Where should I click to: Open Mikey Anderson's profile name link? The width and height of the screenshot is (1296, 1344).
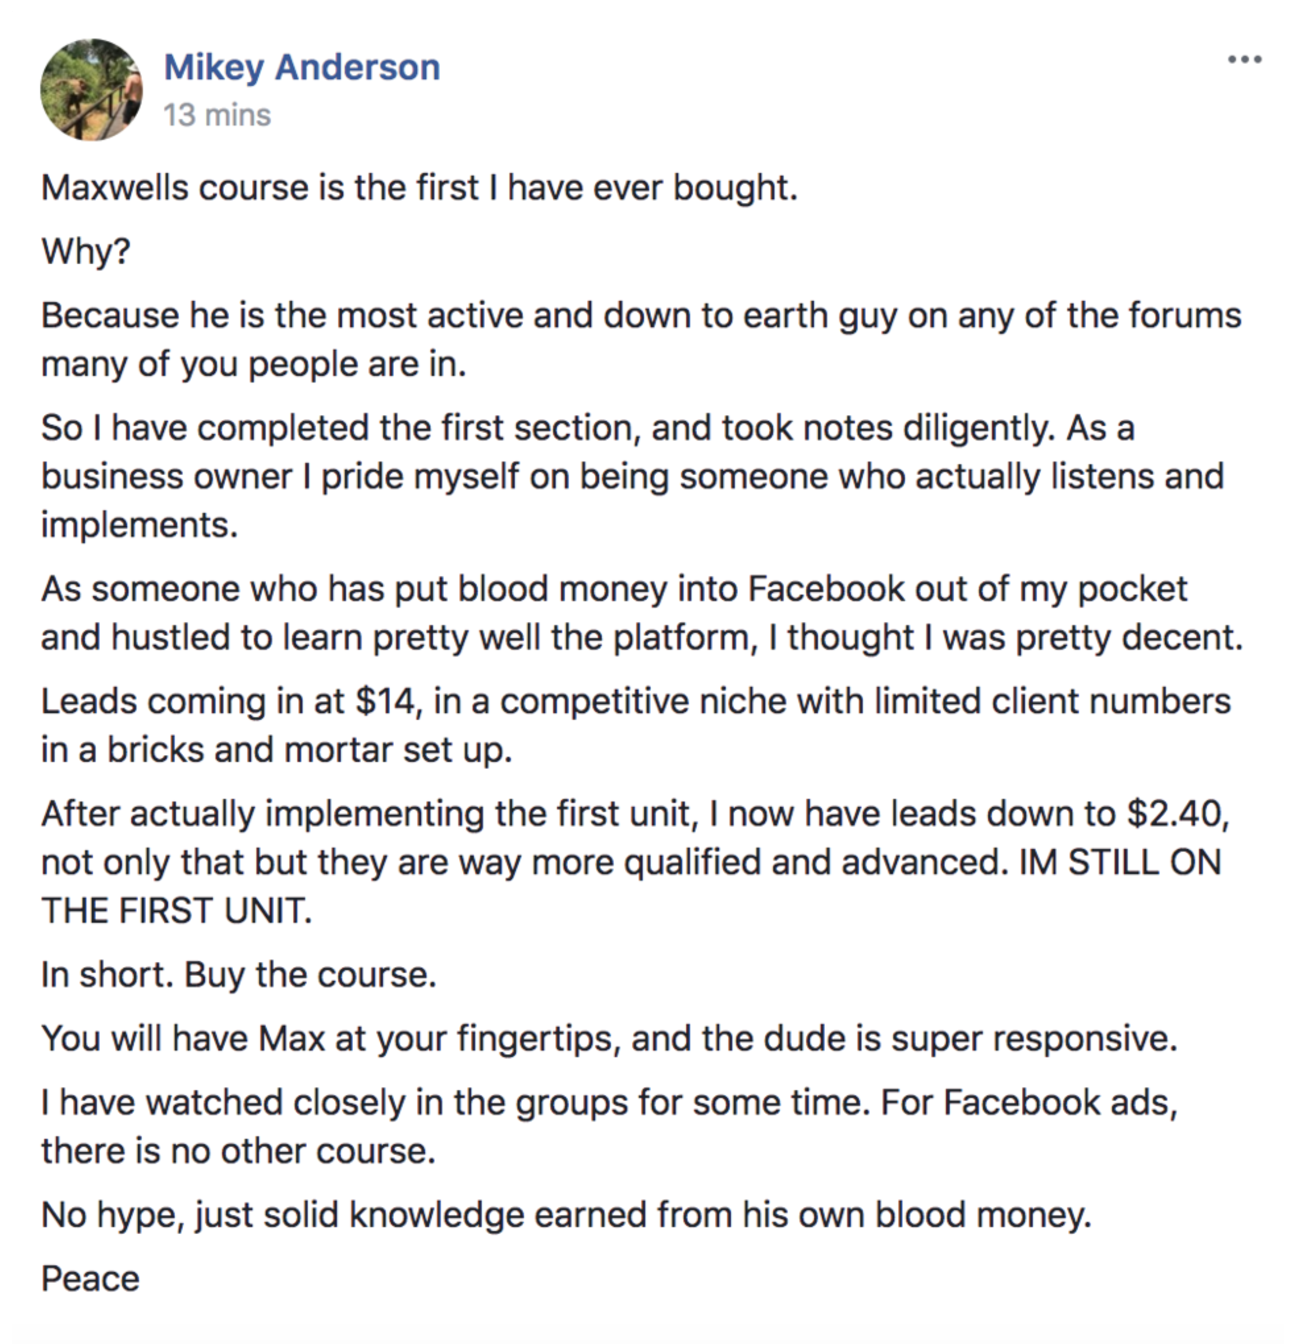pos(302,67)
